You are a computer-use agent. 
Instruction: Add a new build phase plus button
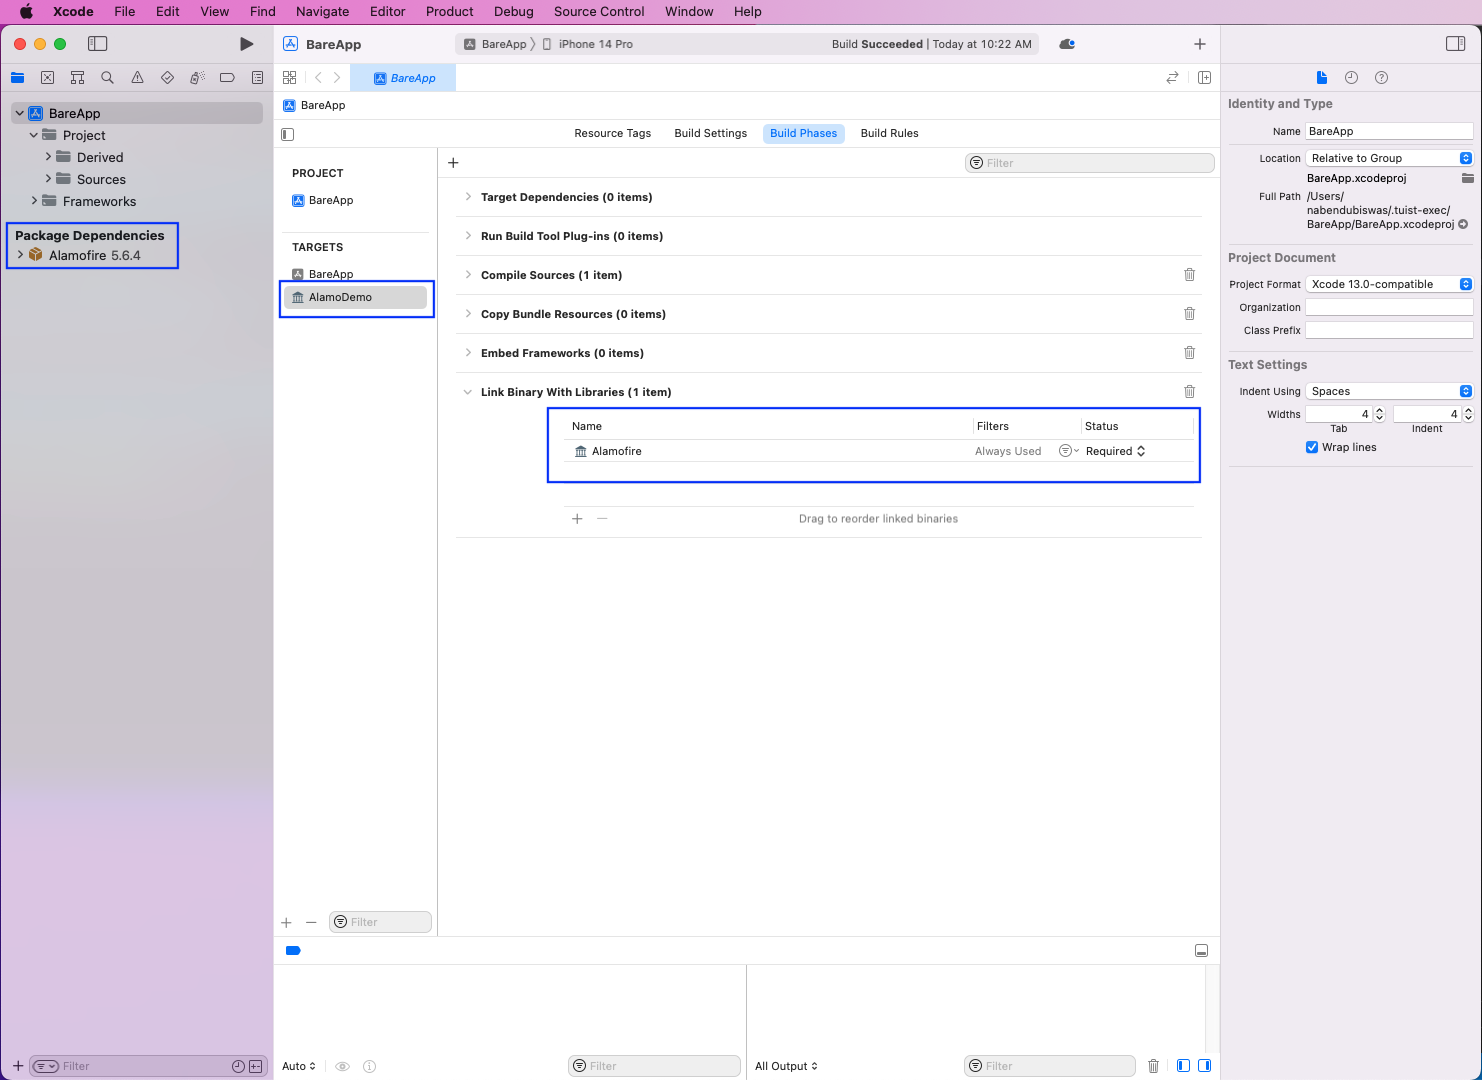coord(453,163)
